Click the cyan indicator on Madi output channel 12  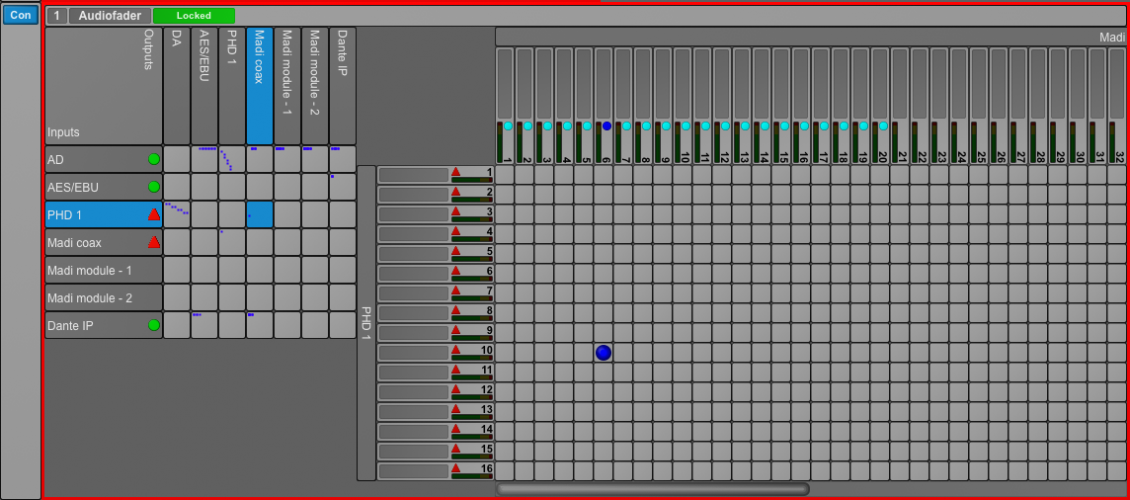coord(726,126)
